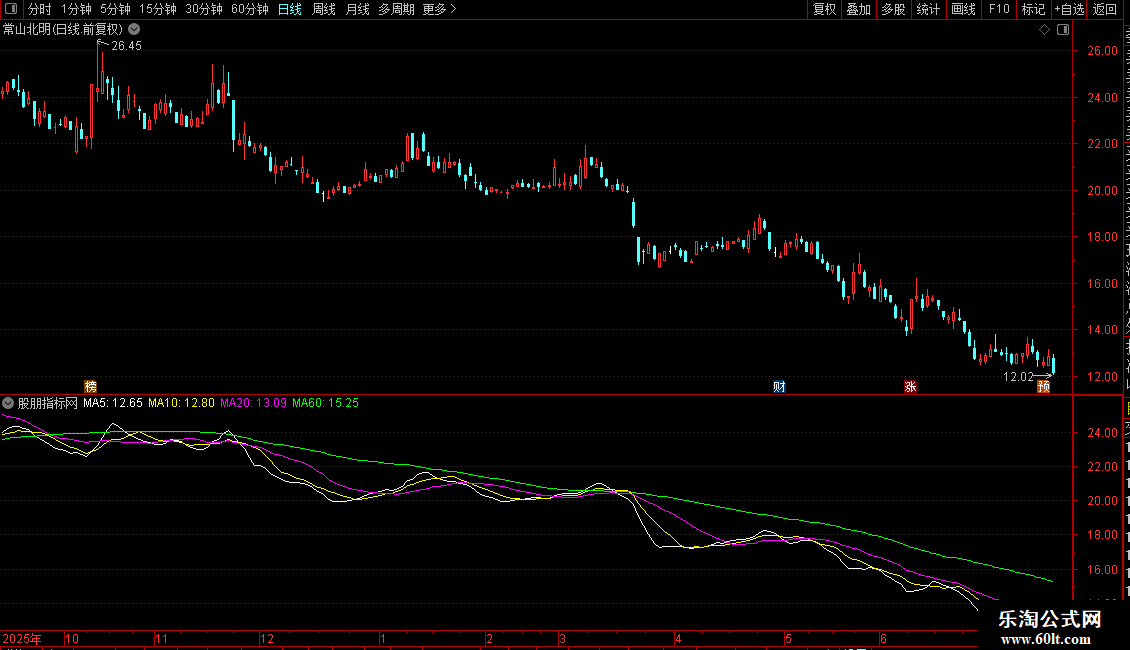
Task: Click the 2025年 label on time axis
Action: [22, 638]
